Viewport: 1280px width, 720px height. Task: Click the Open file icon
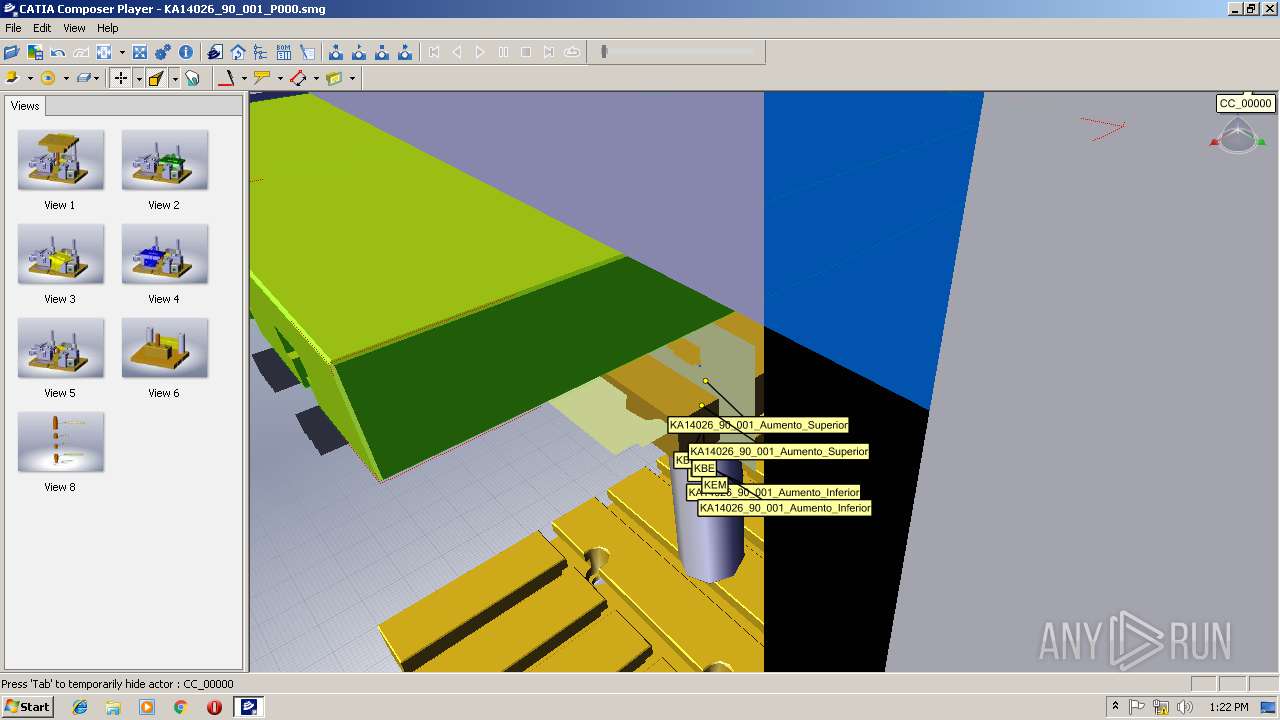(12, 52)
